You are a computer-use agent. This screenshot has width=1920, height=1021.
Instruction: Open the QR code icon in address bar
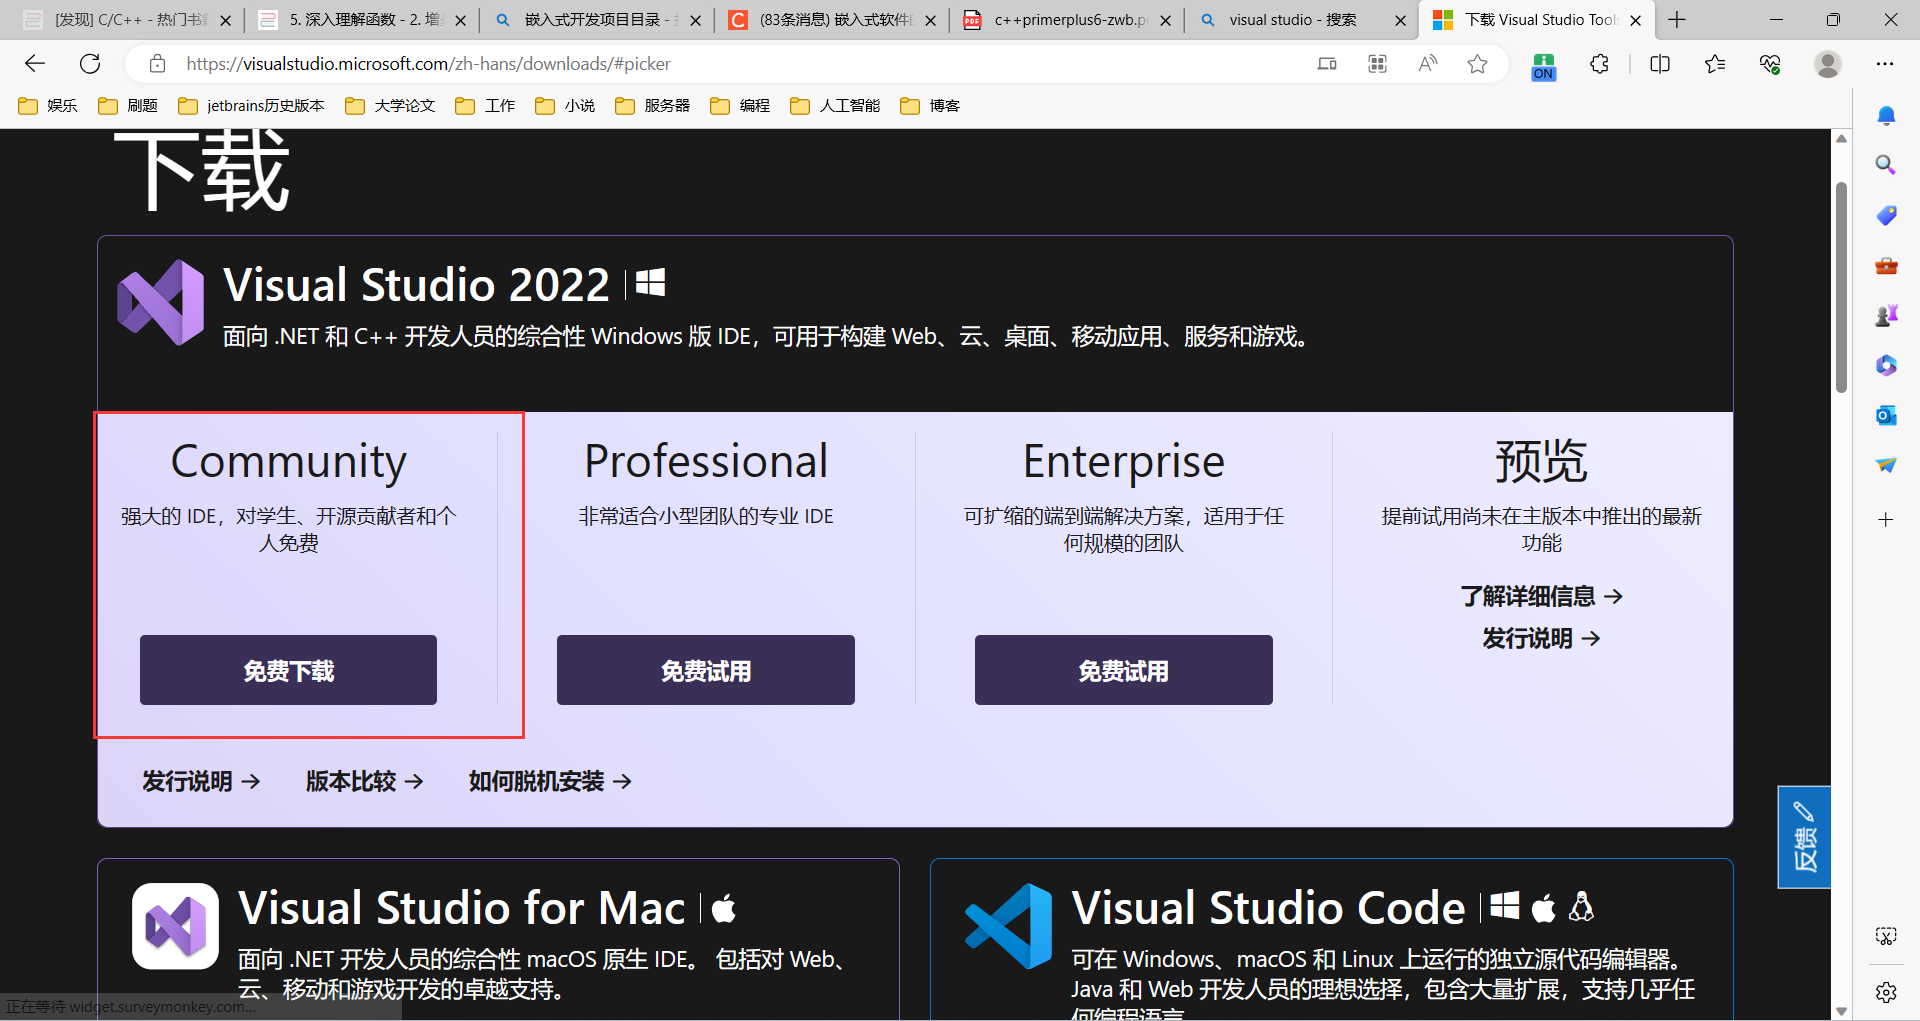(x=1377, y=64)
